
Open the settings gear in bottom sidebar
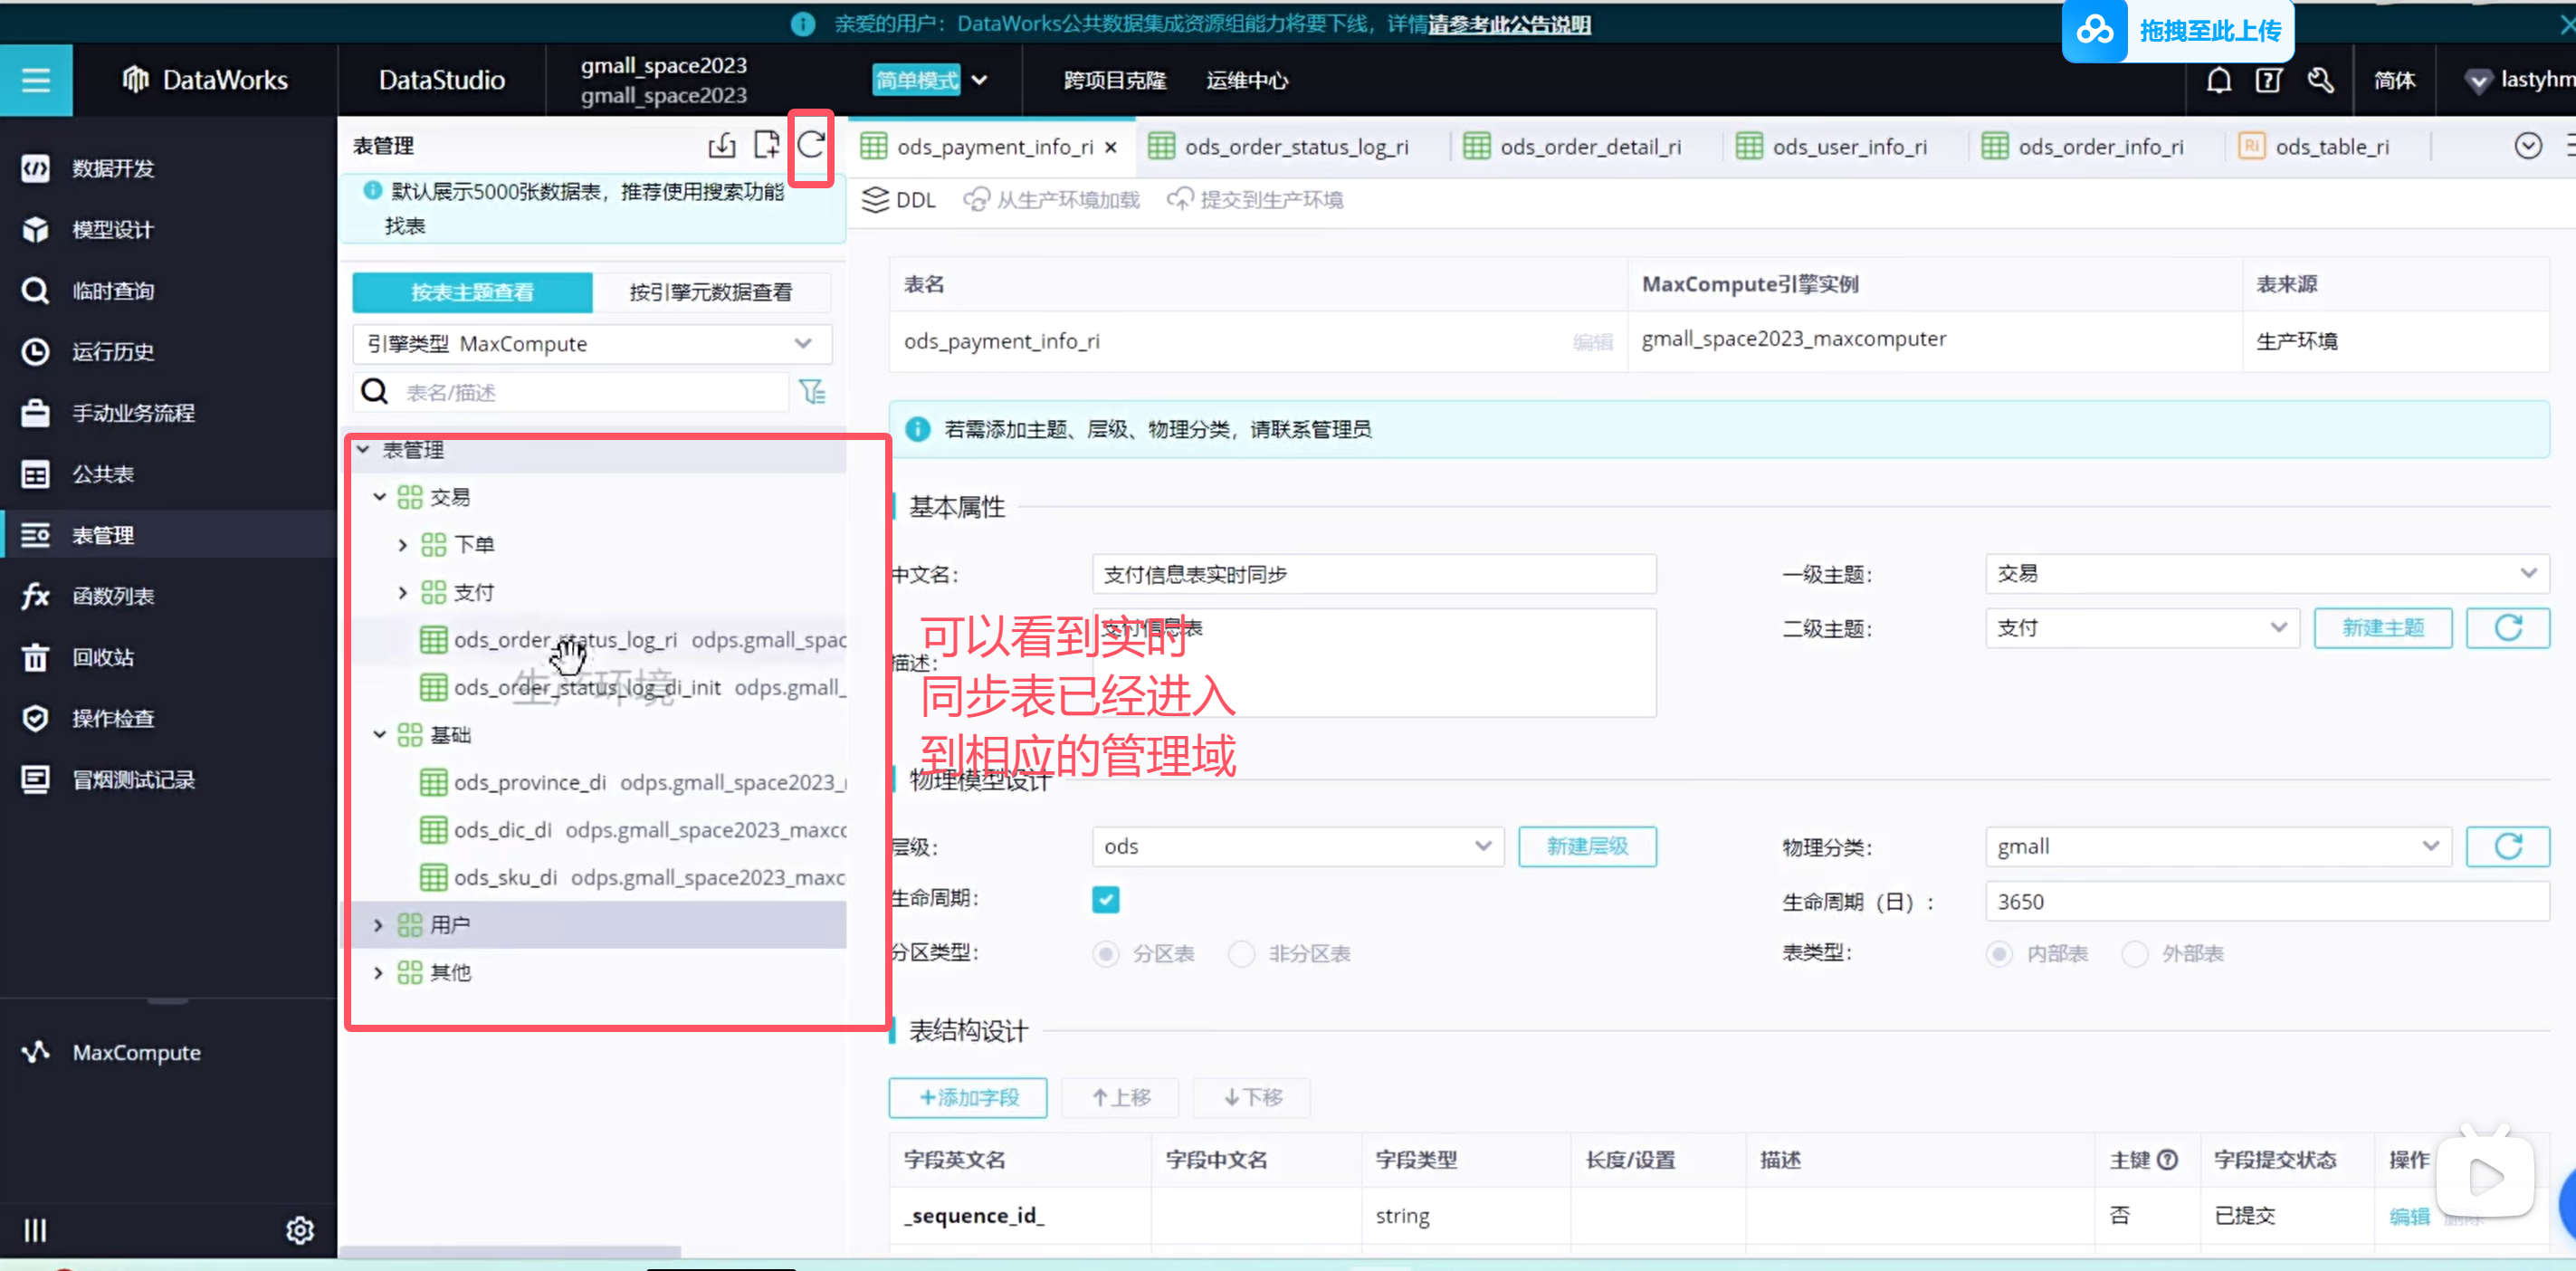click(299, 1229)
